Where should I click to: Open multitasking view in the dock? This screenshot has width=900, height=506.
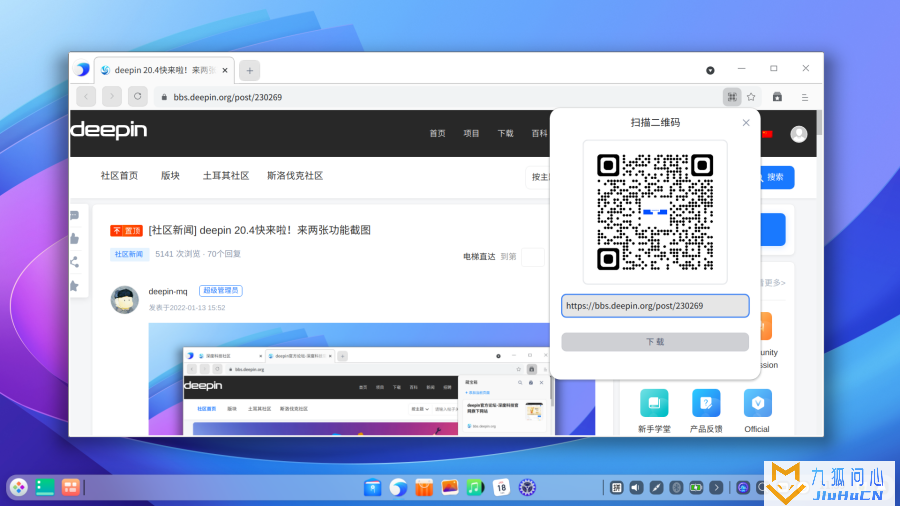click(71, 487)
